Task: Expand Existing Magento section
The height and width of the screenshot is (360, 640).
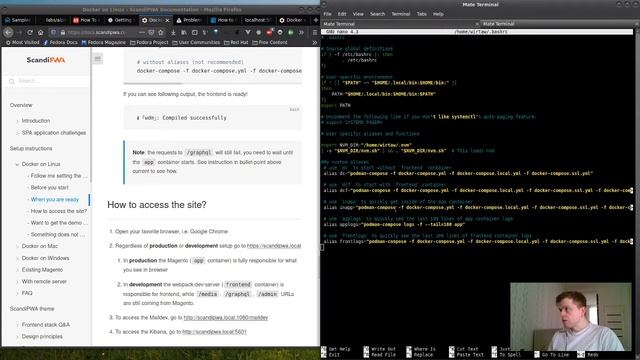Action: tap(18, 270)
